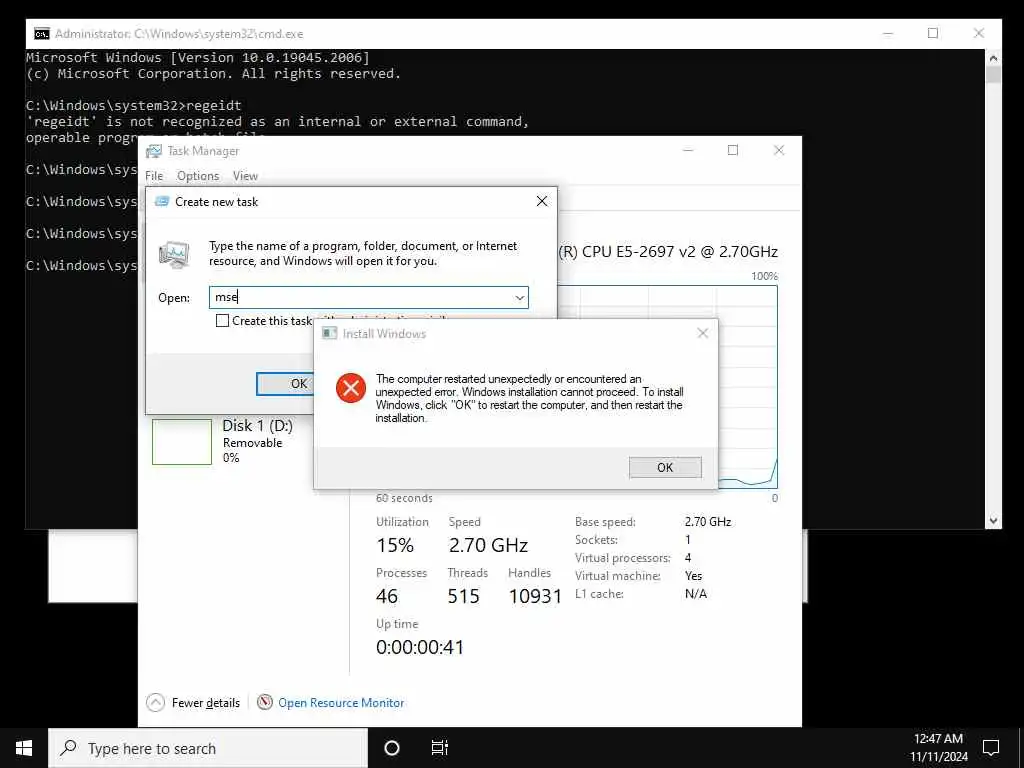Viewport: 1024px width, 768px height.
Task: Close the Install Windows error dialog
Action: click(x=703, y=333)
